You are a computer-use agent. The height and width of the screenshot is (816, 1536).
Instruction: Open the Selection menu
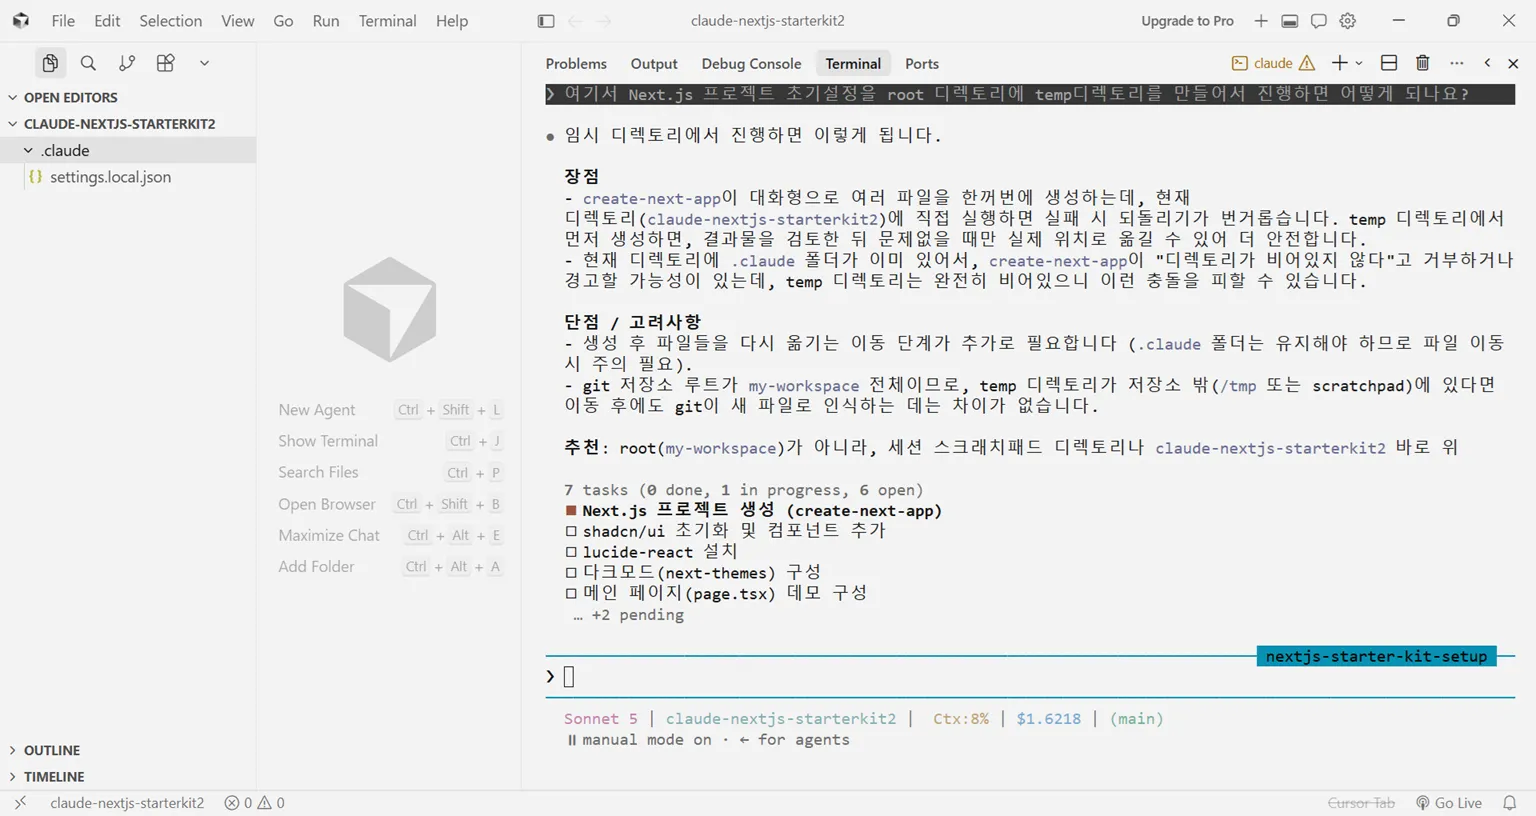tap(170, 21)
